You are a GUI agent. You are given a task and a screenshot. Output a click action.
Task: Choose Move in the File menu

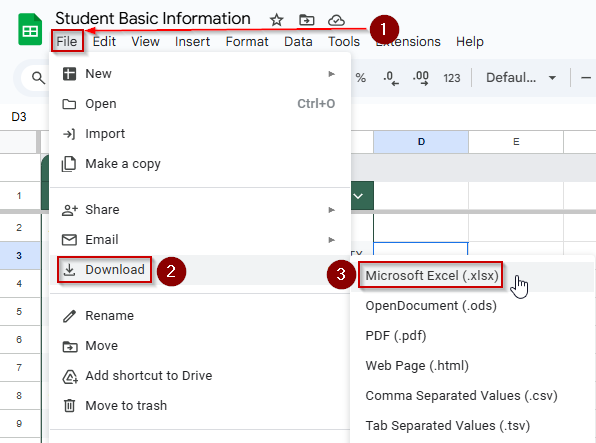(200, 346)
